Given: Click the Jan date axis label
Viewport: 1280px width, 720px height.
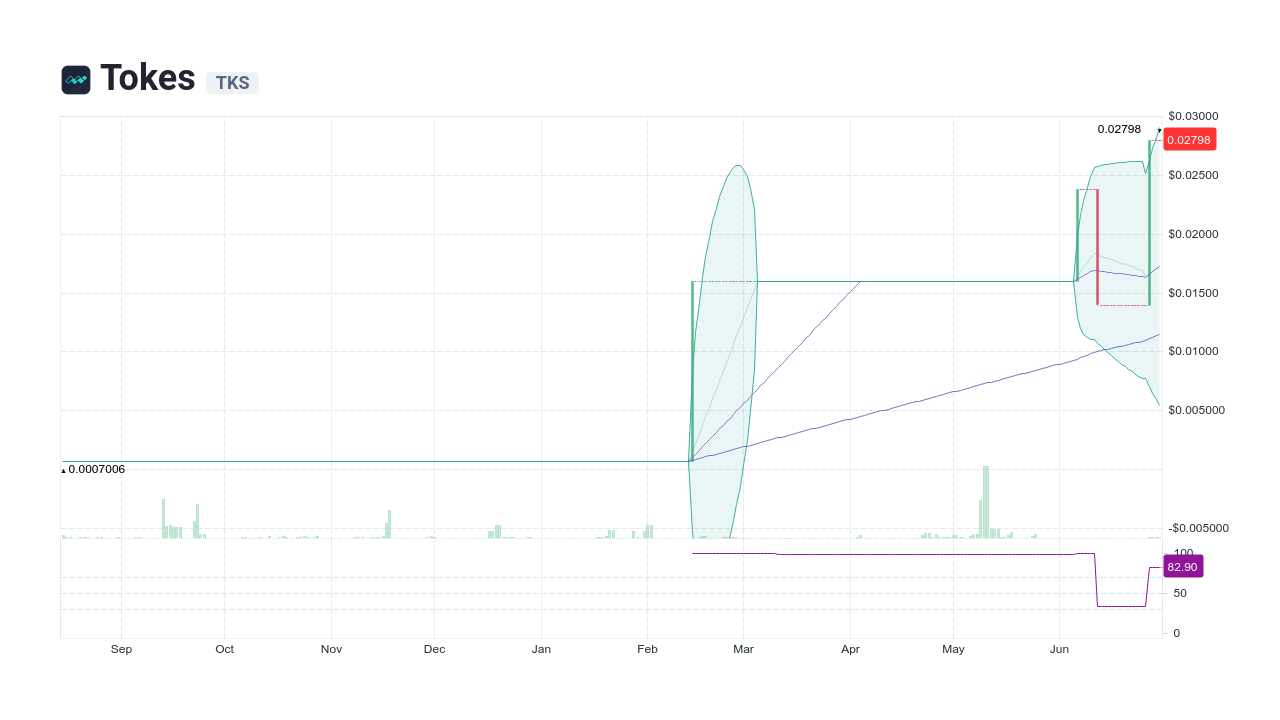Looking at the screenshot, I should coord(541,649).
